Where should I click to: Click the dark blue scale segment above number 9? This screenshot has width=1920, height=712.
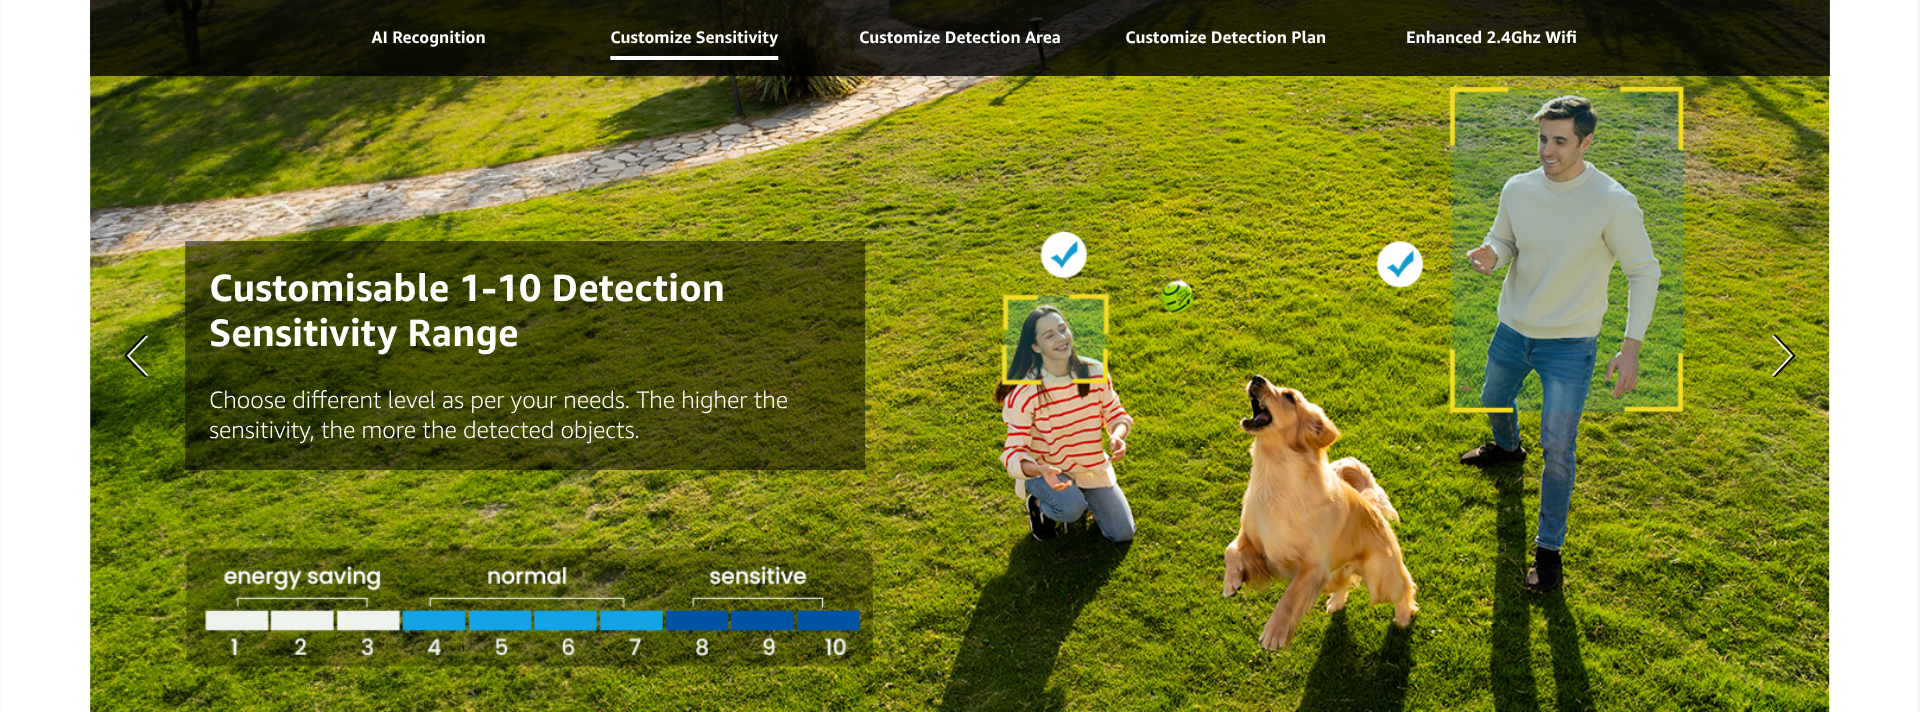tap(762, 620)
